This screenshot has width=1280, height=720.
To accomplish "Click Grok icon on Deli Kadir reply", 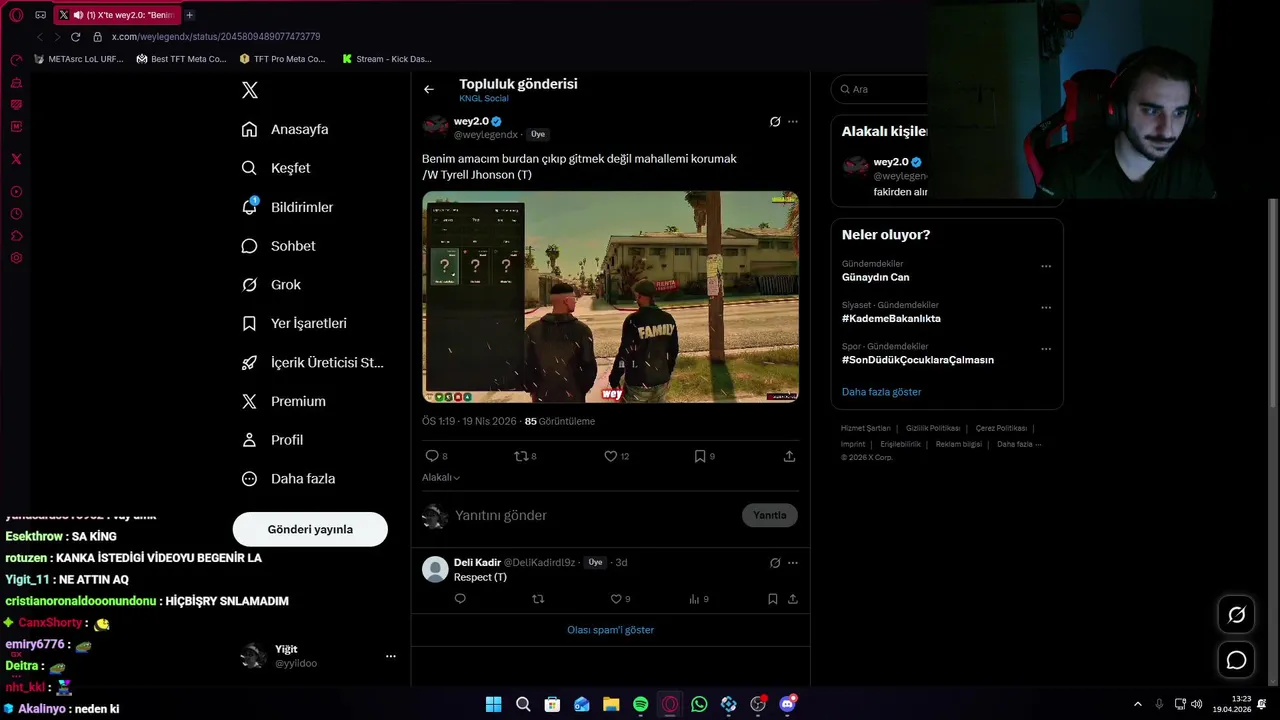I will click(775, 563).
